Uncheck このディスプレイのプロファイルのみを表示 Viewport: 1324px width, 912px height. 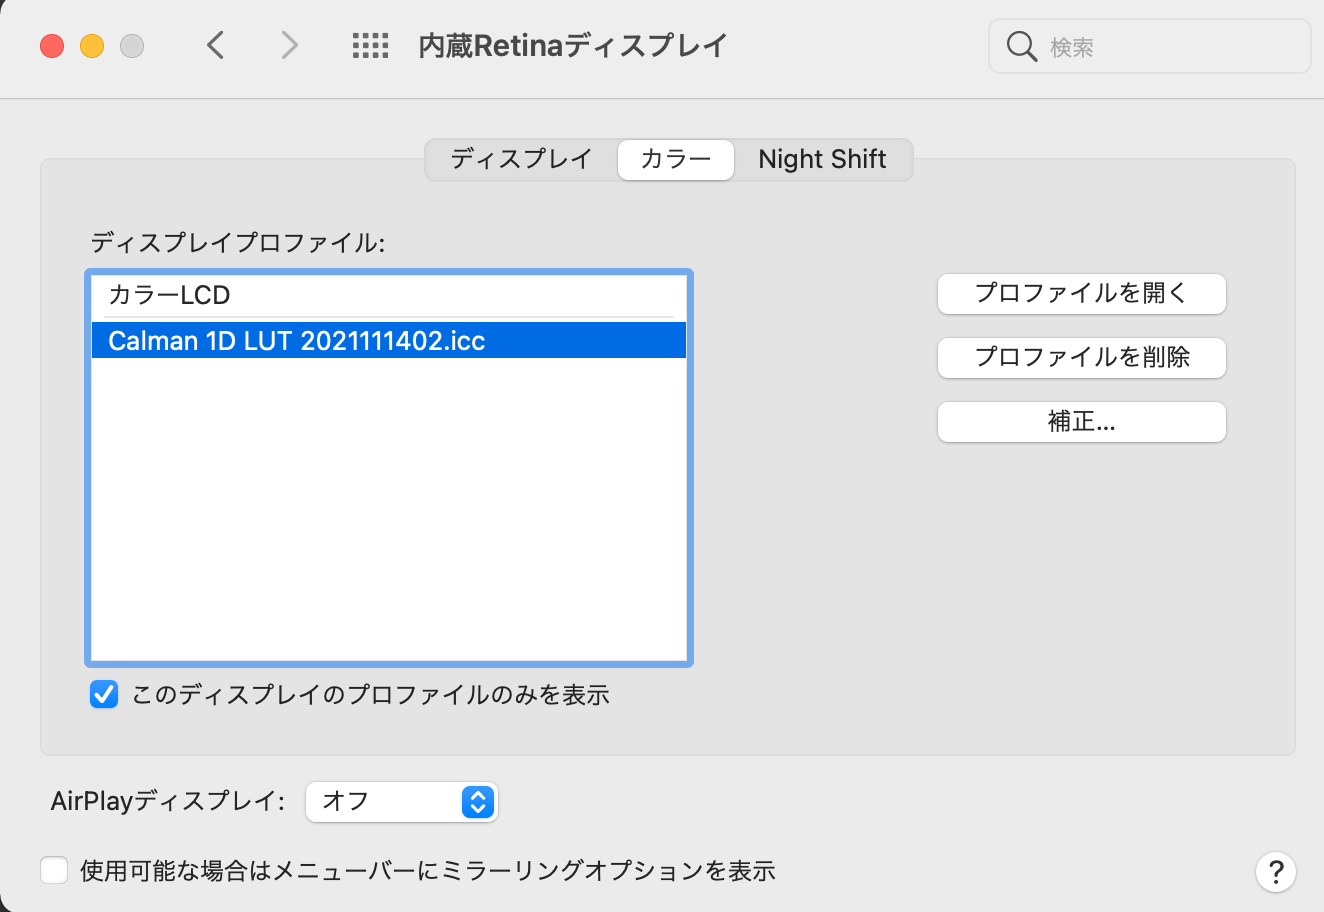pyautogui.click(x=104, y=694)
